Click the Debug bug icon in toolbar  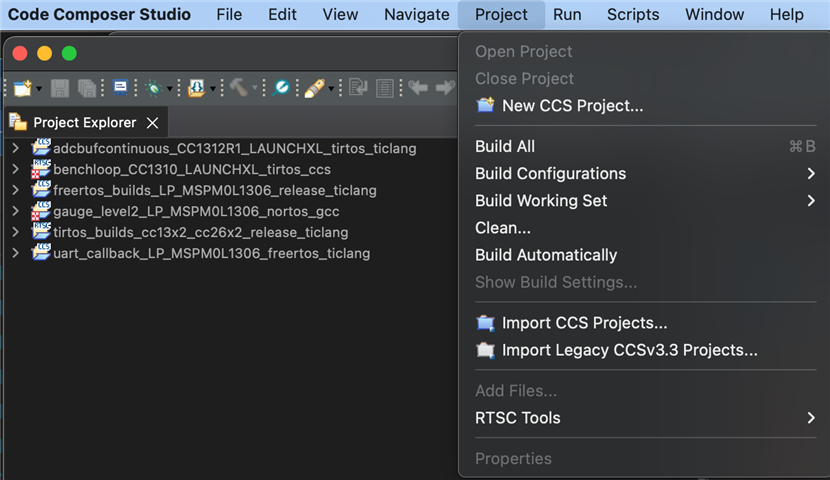click(154, 88)
